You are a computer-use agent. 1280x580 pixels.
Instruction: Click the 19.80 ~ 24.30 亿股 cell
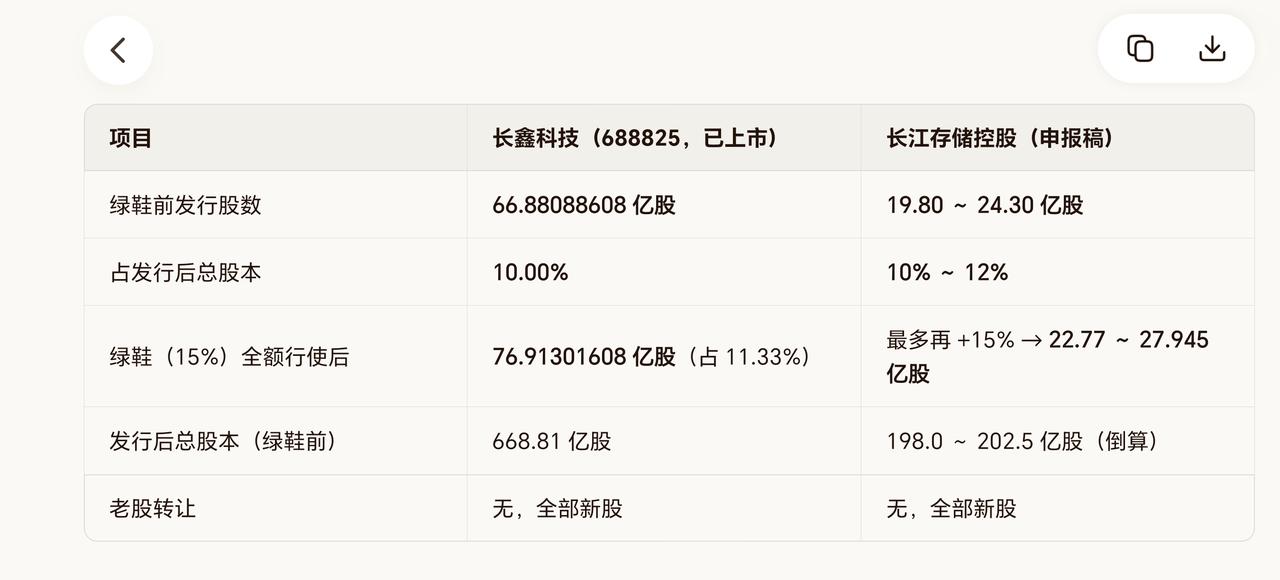click(x=985, y=205)
